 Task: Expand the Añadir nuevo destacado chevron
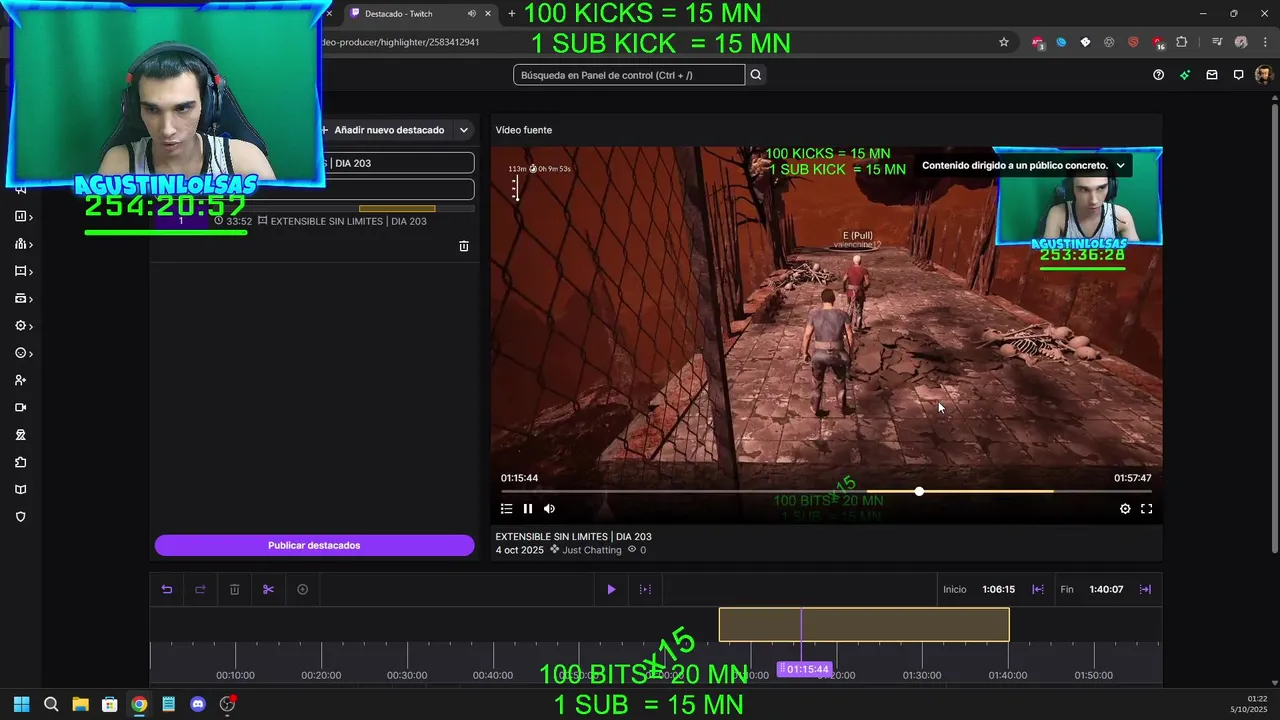(x=464, y=130)
